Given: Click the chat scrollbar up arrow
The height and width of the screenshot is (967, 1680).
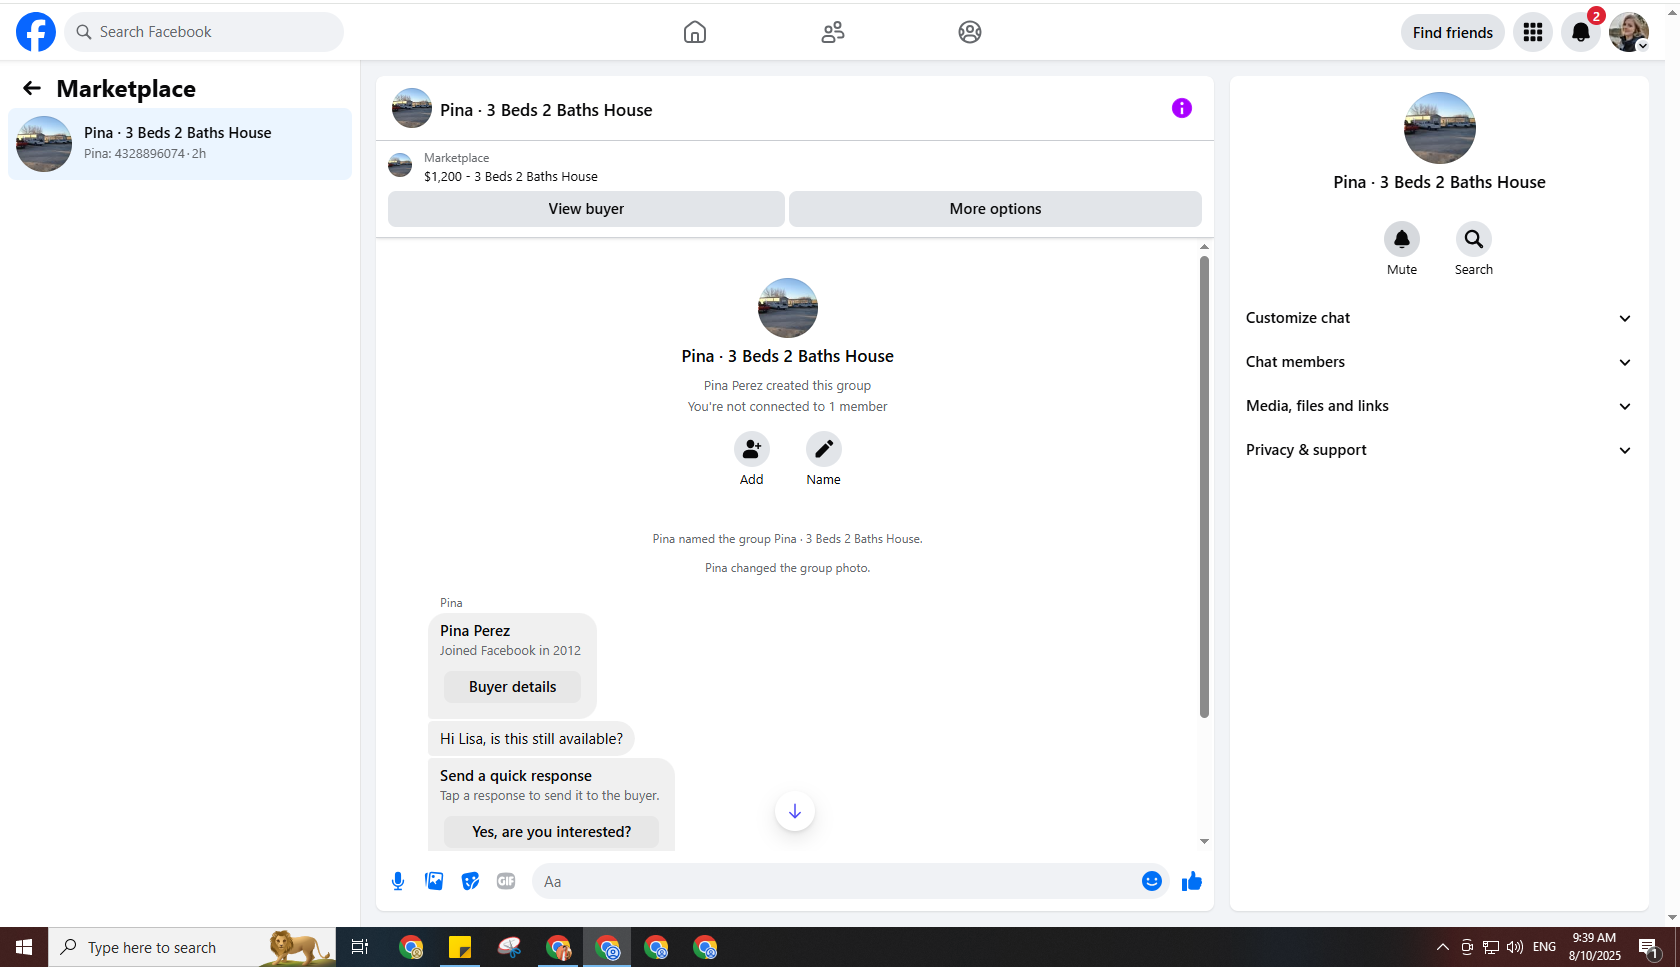Looking at the screenshot, I should point(1204,246).
